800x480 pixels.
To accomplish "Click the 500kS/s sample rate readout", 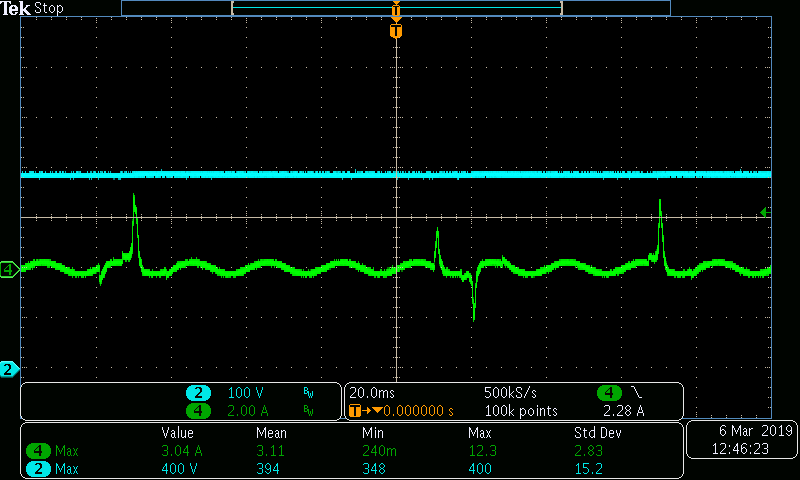I will pos(510,393).
